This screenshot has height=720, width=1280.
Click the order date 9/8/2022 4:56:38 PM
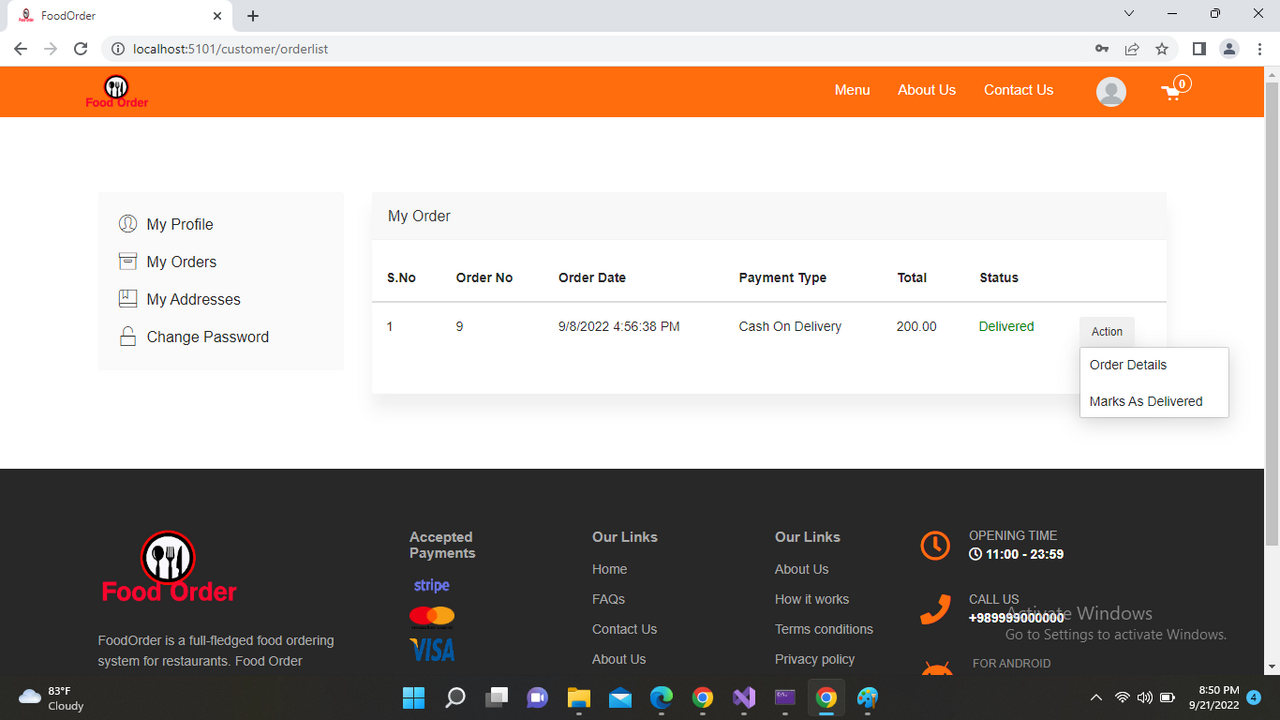(x=619, y=327)
